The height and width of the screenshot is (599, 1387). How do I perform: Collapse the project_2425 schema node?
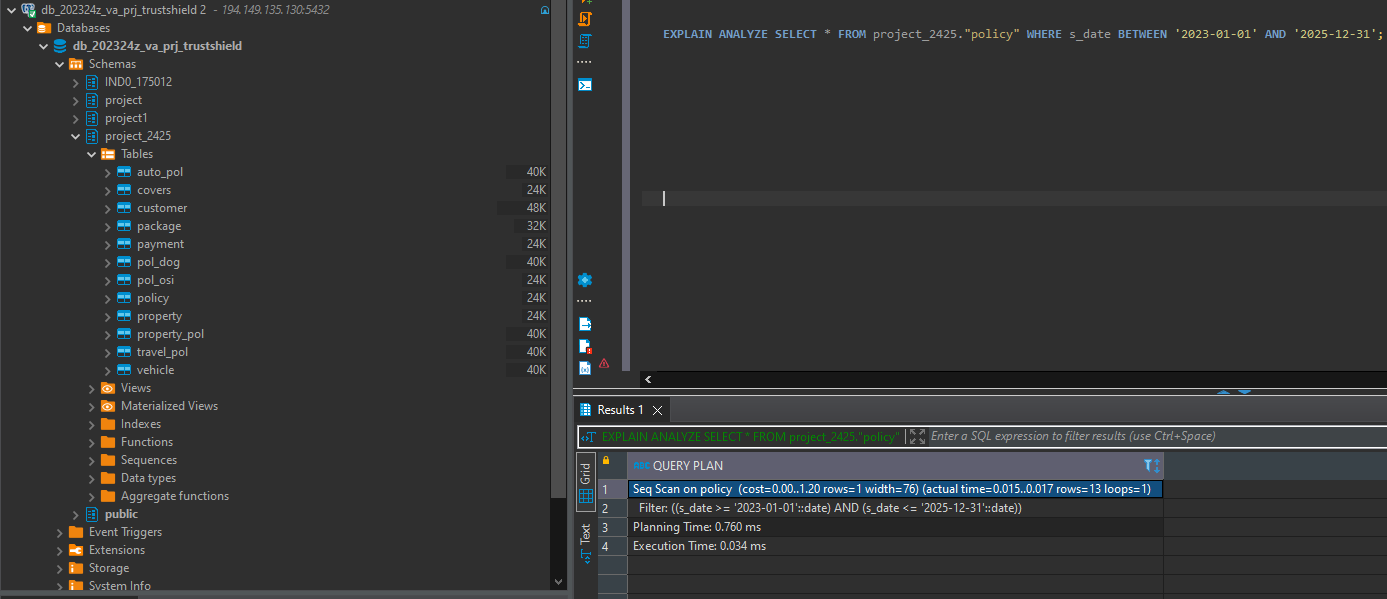click(76, 136)
